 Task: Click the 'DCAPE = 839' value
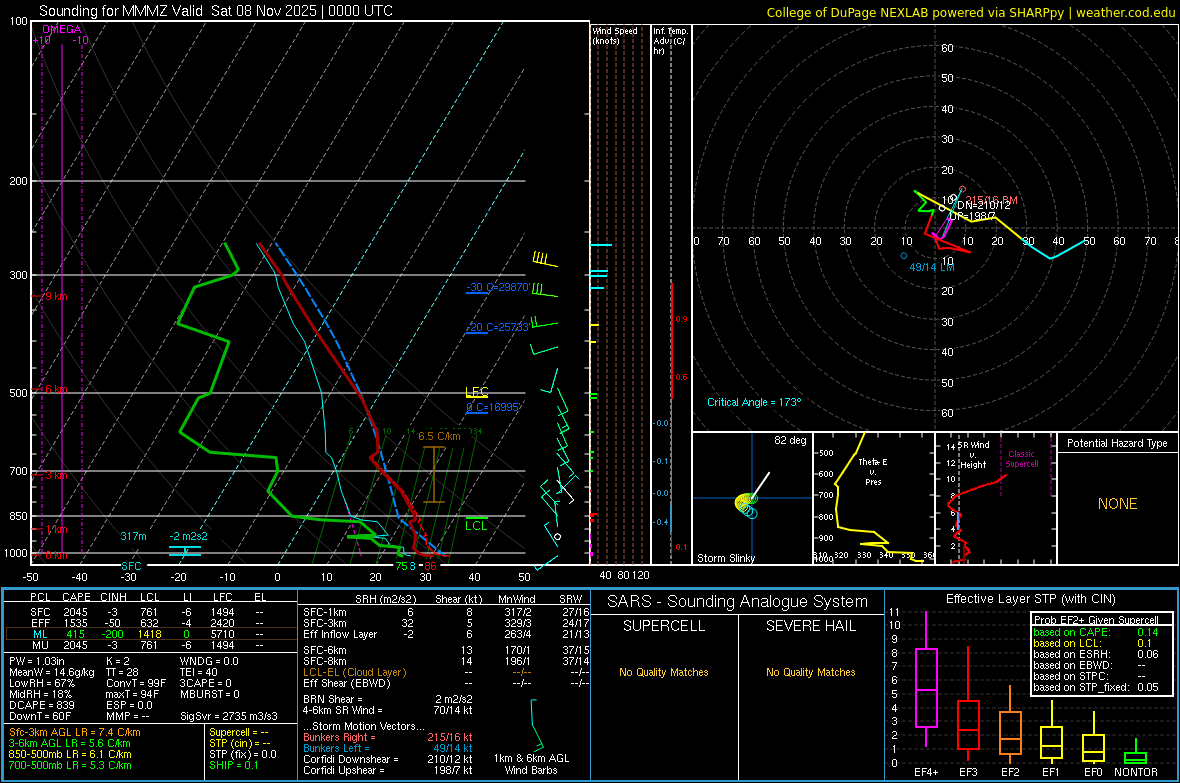click(x=41, y=705)
